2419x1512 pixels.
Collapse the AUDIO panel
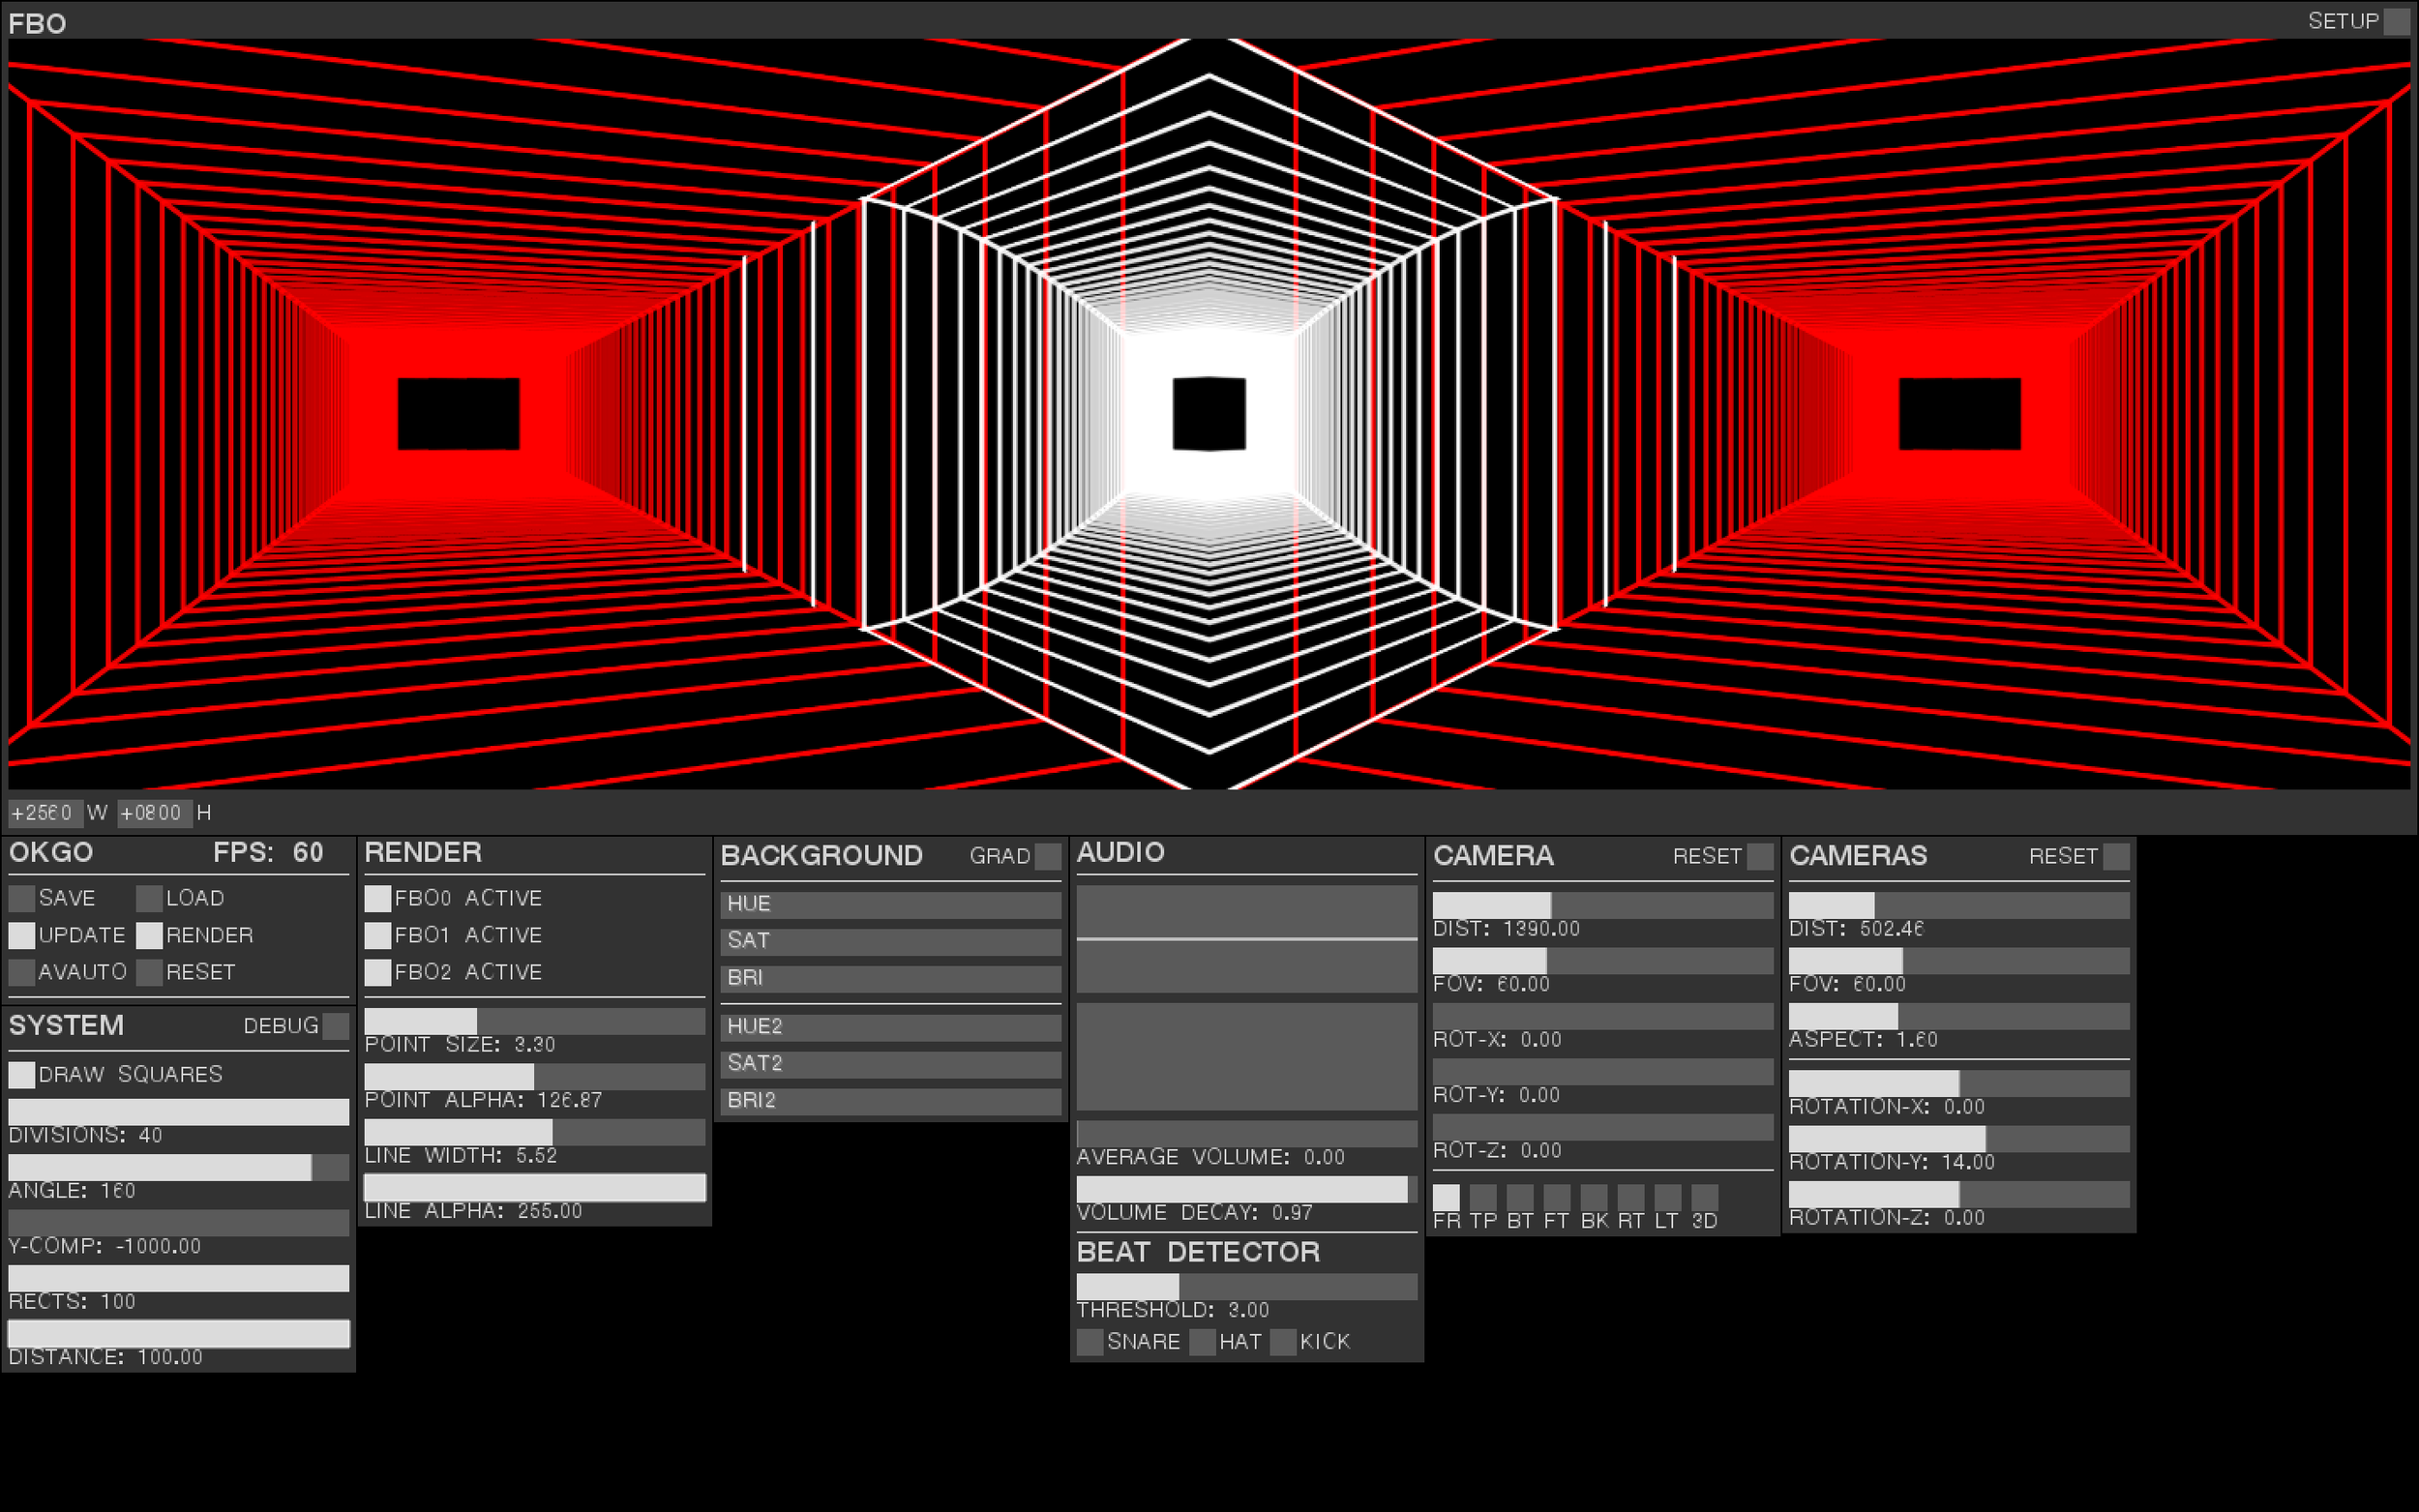[x=1120, y=852]
